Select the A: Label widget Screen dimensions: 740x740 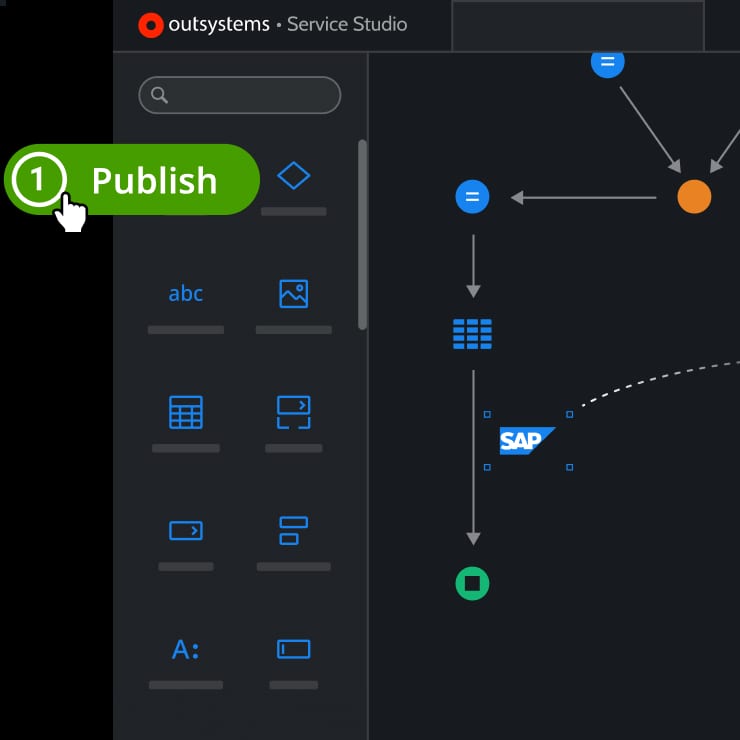coord(185,649)
